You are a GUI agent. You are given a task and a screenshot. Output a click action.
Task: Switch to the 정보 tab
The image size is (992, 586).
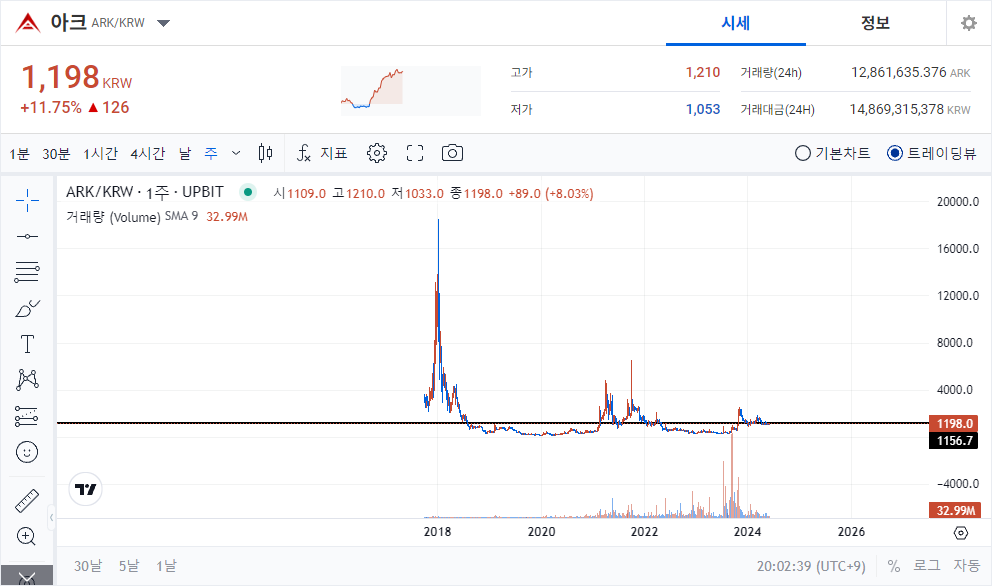coord(876,23)
